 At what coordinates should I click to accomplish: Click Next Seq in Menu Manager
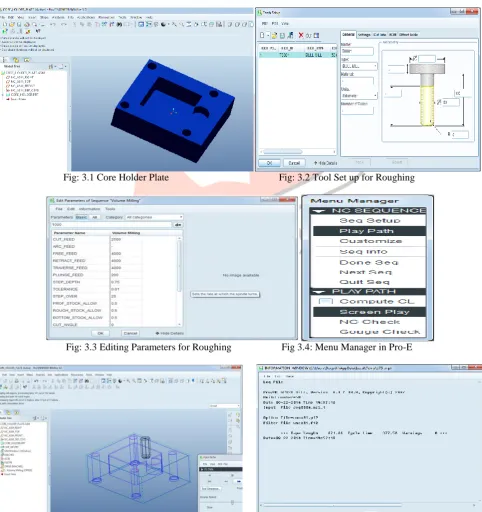365,272
